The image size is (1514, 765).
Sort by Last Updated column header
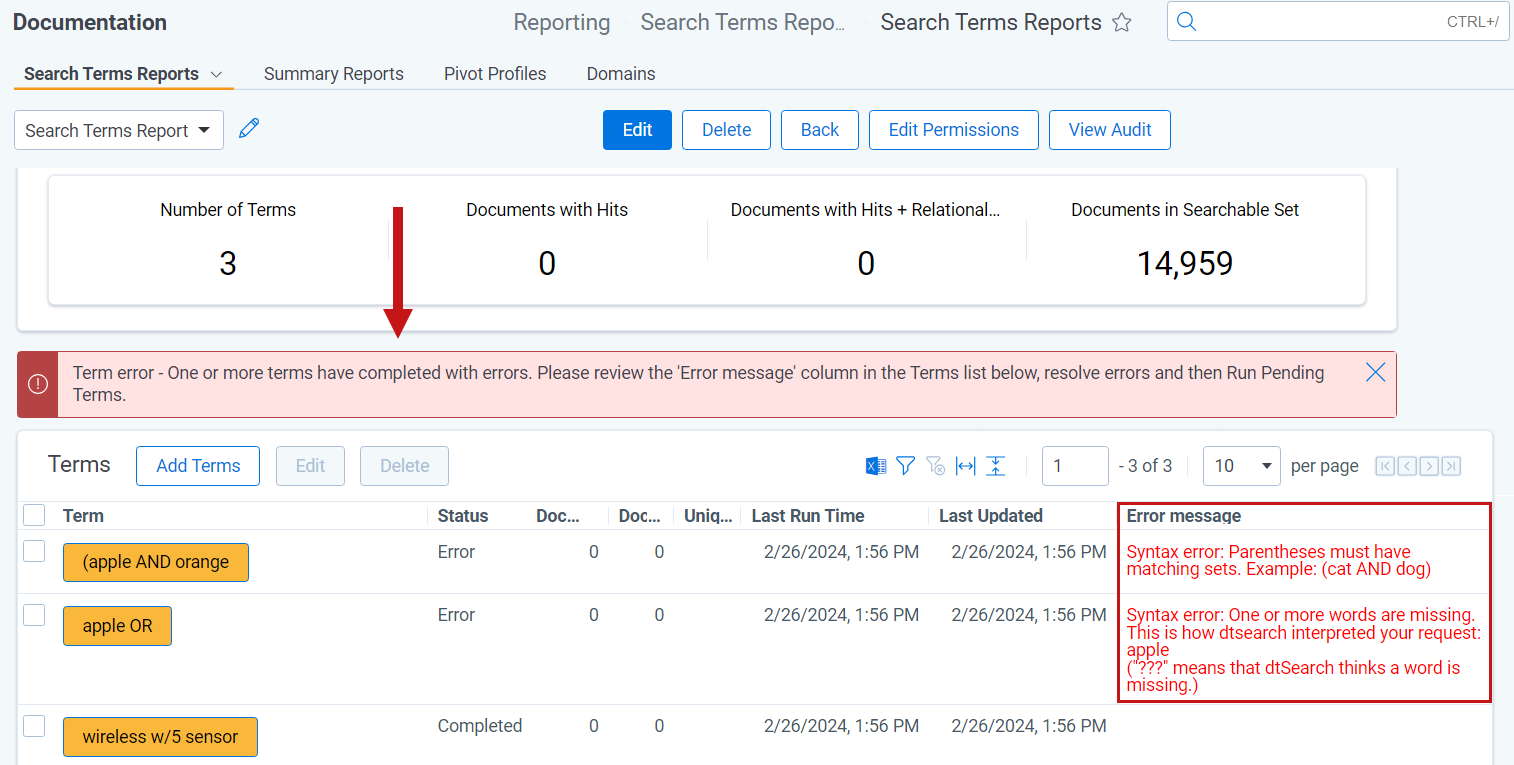991,516
